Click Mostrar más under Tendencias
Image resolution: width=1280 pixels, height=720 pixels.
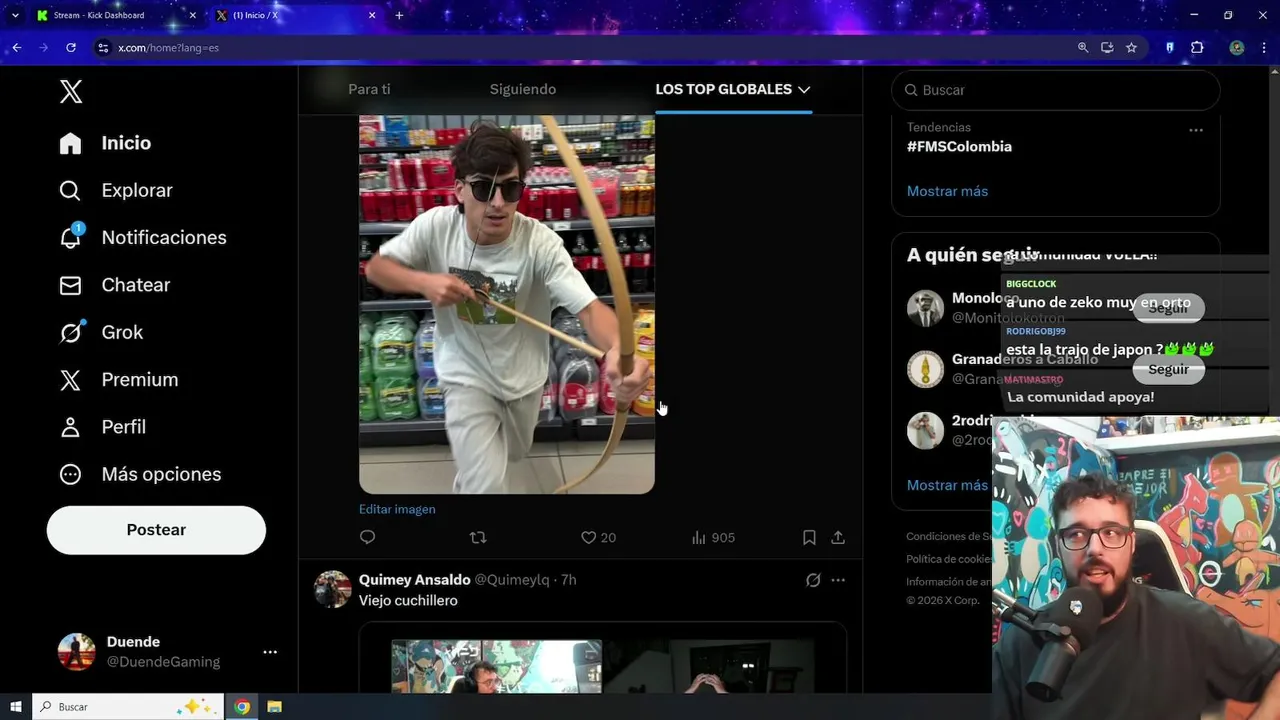947,191
